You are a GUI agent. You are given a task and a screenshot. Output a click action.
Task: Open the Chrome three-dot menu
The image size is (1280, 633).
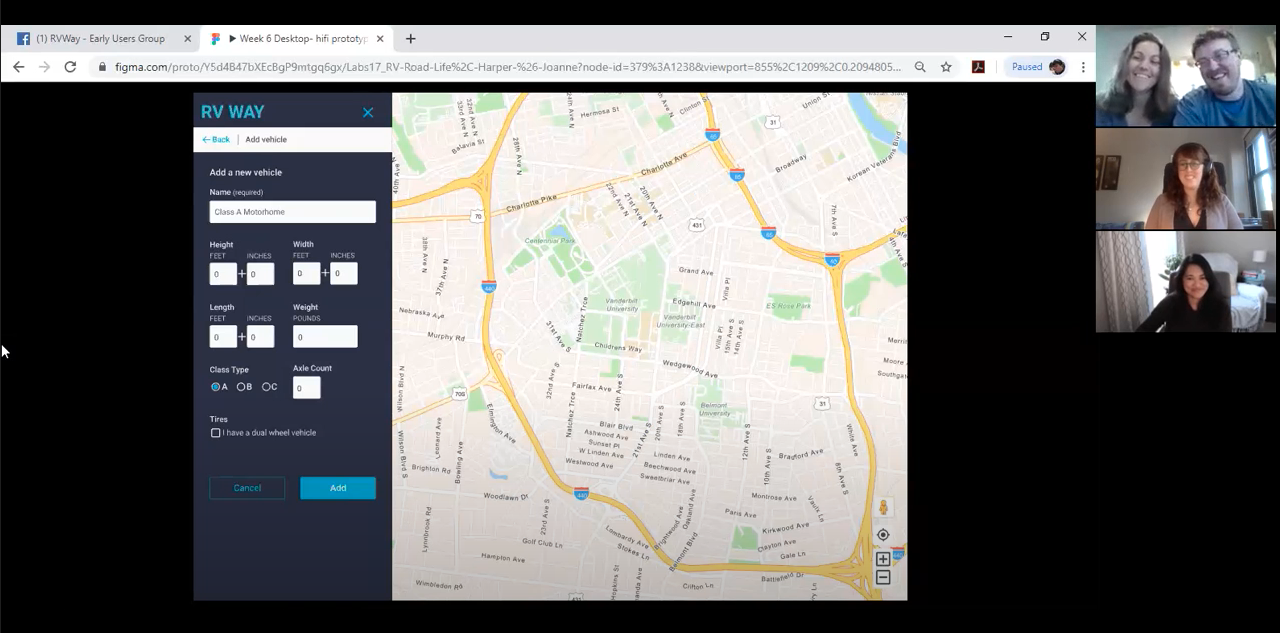(1083, 67)
